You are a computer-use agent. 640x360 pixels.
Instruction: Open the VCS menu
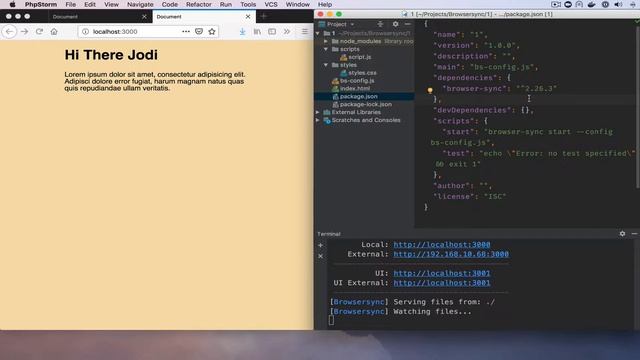pos(271,4)
